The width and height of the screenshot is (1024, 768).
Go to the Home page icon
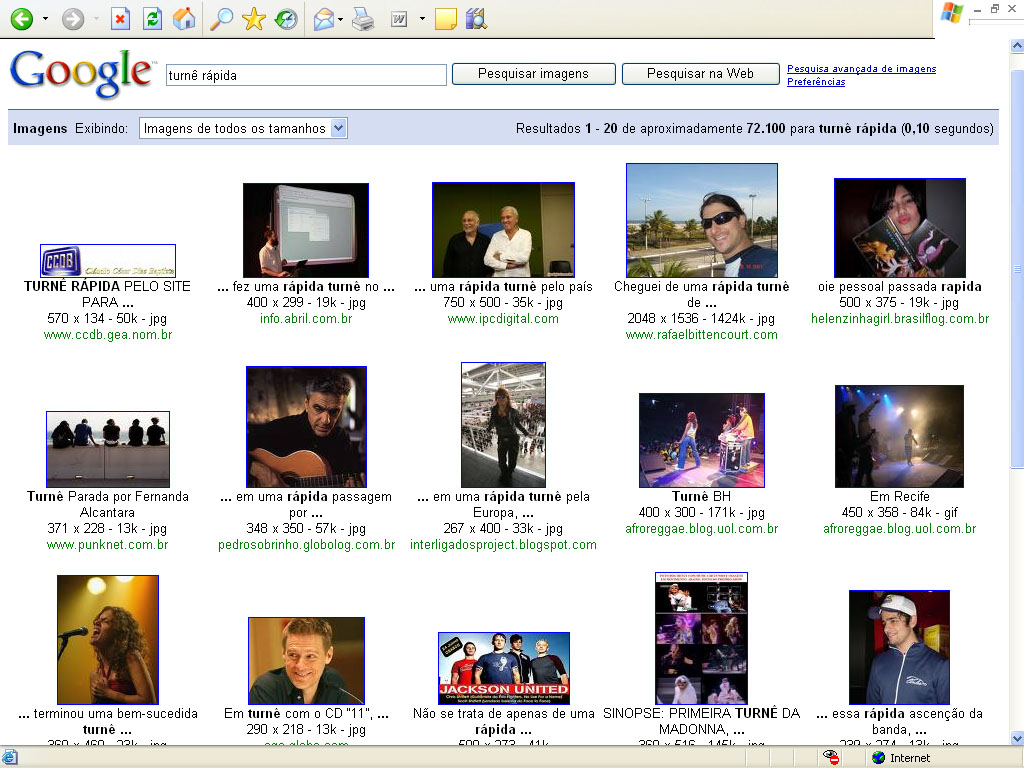183,19
